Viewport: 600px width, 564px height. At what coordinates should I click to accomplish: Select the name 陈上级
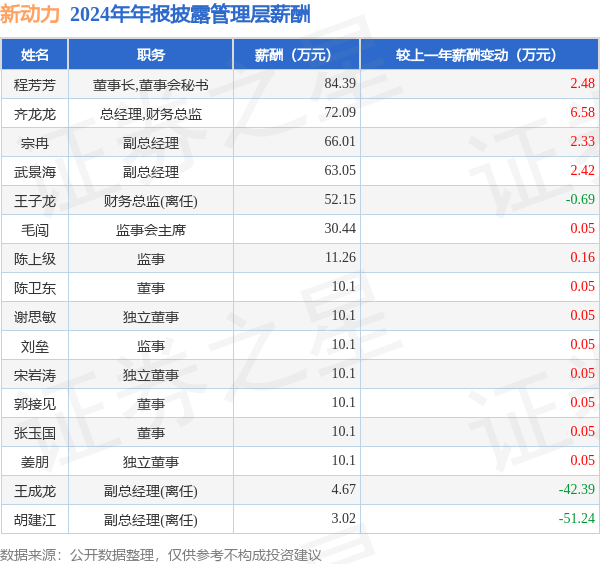[x=35, y=259]
